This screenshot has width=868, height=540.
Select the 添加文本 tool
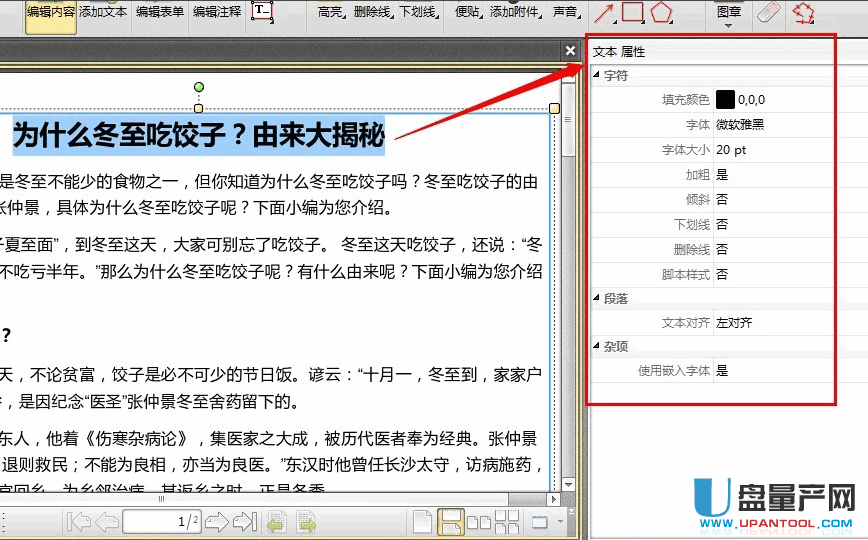pyautogui.click(x=103, y=12)
